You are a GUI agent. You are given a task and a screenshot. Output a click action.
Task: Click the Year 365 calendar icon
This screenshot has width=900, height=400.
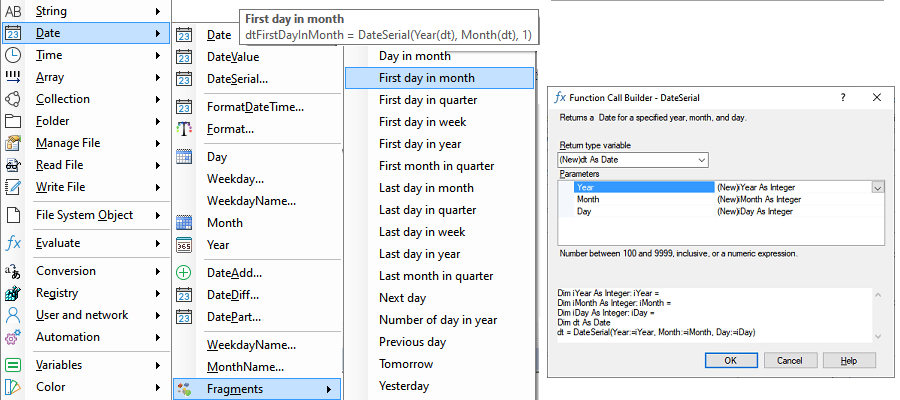[184, 245]
